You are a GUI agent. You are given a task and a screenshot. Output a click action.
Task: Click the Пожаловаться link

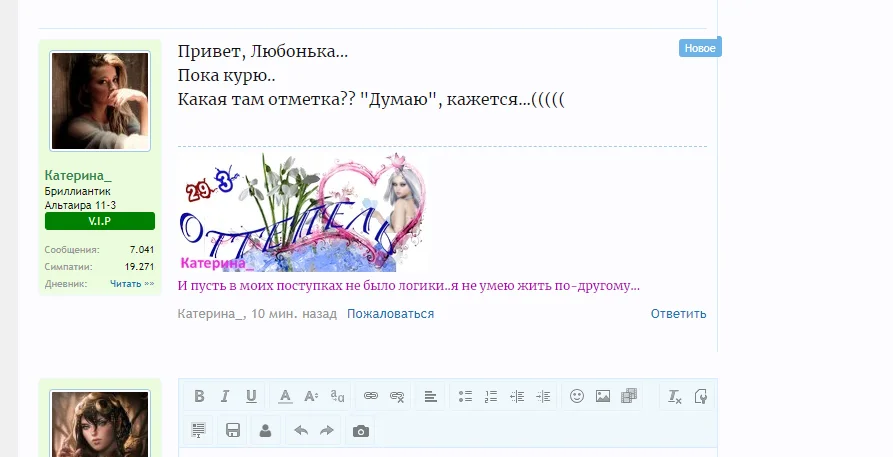[x=391, y=314]
